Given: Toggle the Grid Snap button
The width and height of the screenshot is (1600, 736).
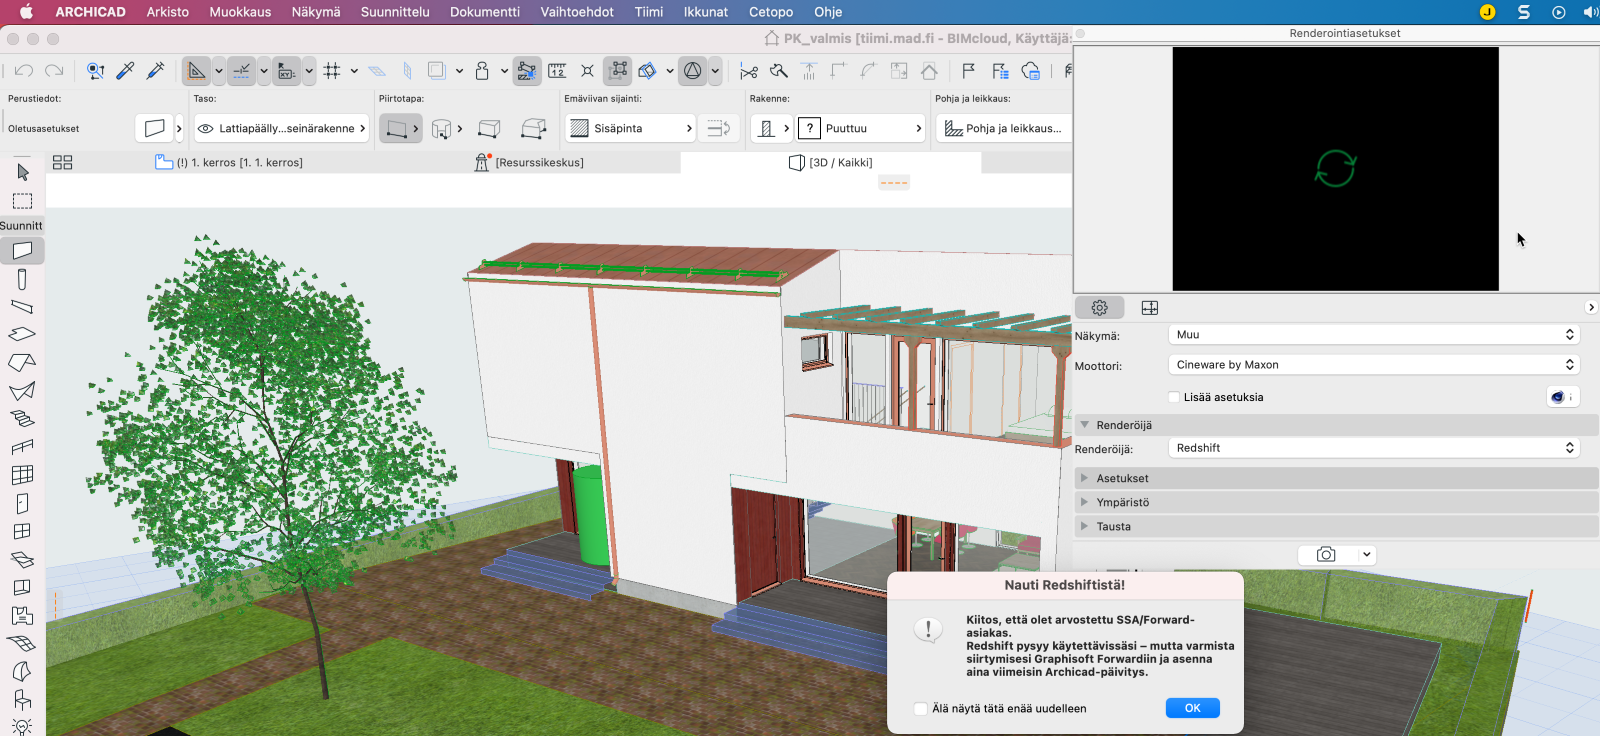Looking at the screenshot, I should tap(332, 71).
